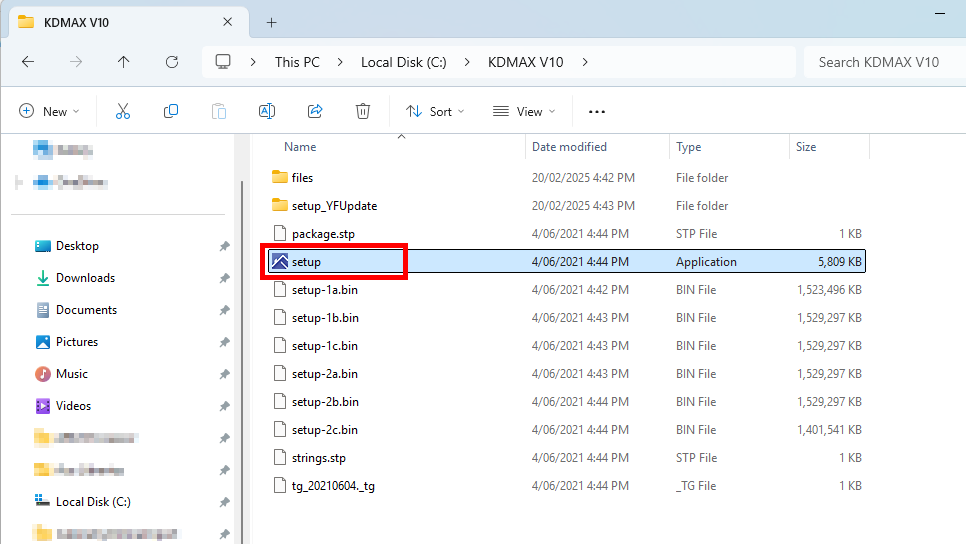The width and height of the screenshot is (966, 544).
Task: Expand chevron after KDMAX V10 in path
Action: [585, 62]
